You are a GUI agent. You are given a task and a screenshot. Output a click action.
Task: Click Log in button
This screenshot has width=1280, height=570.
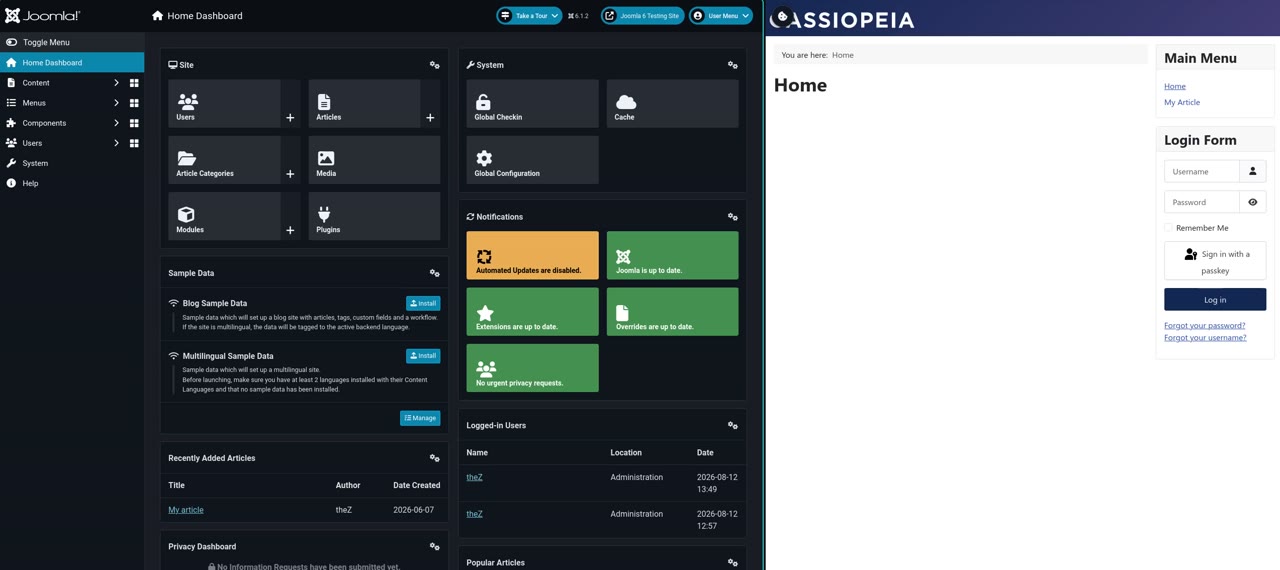tap(1215, 299)
